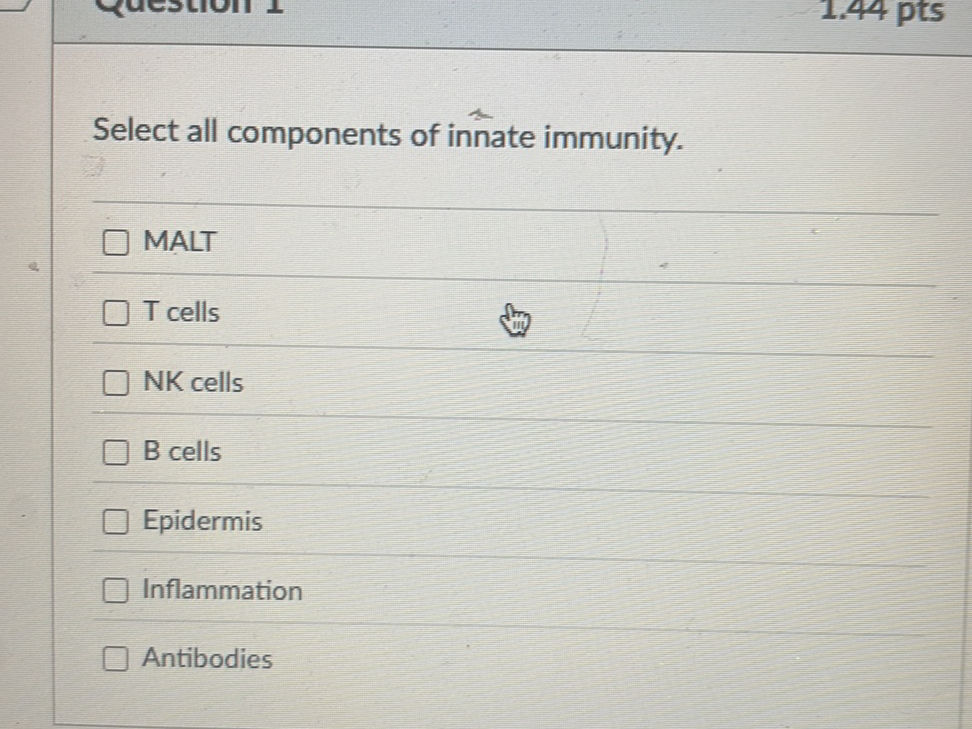
Task: Check the Epidermis answer checkbox
Action: (x=115, y=520)
